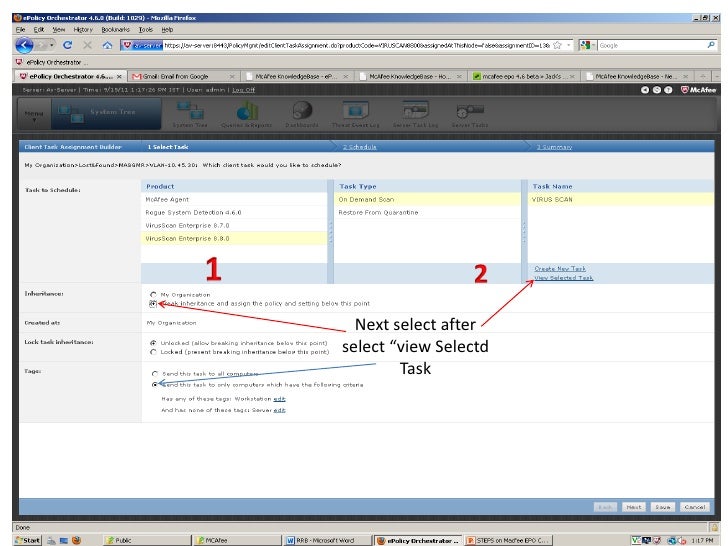Click the McAfee logo in header
The image size is (728, 546).
pyautogui.click(x=699, y=90)
